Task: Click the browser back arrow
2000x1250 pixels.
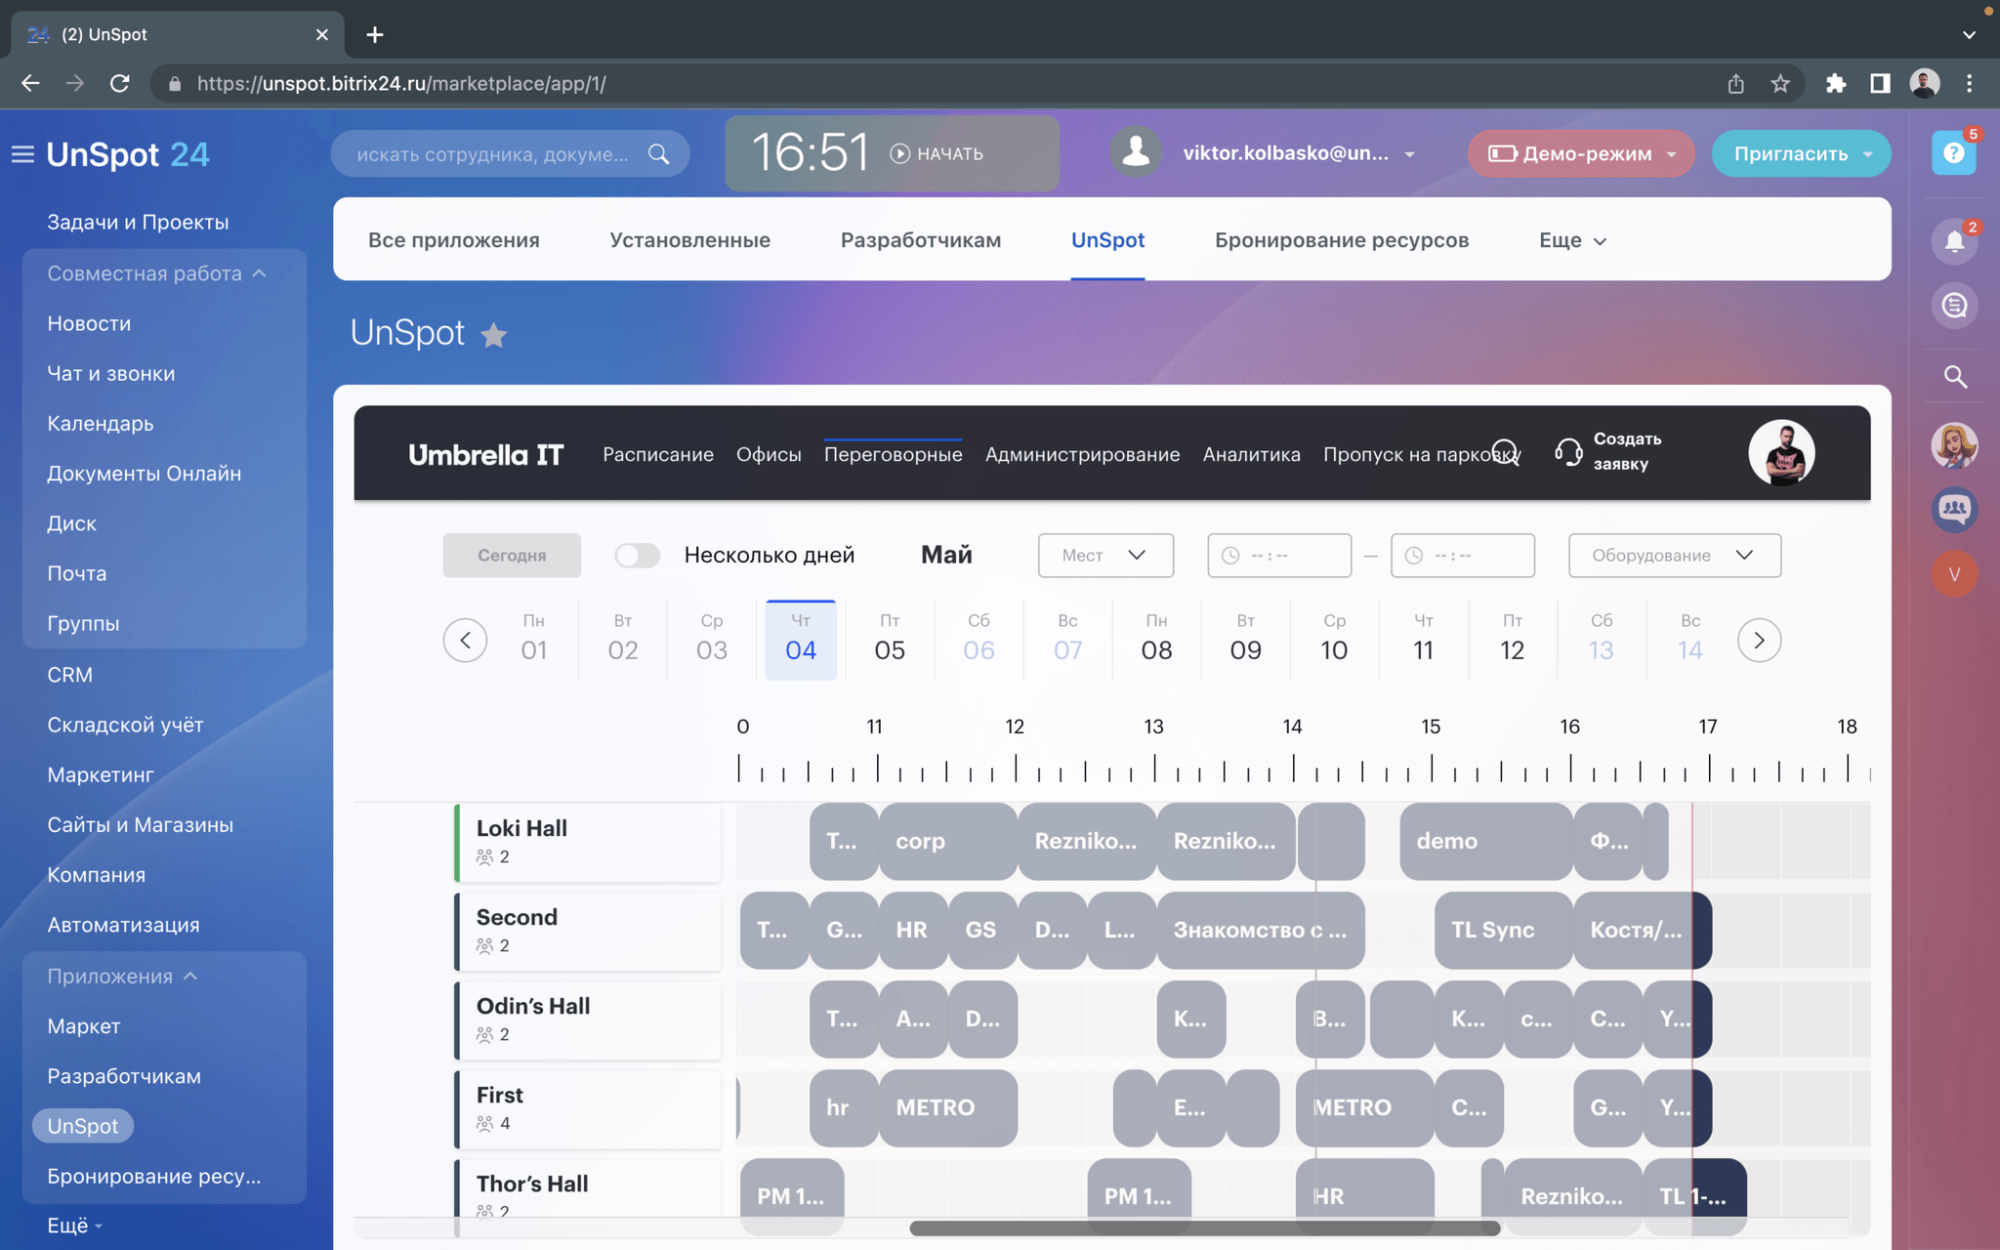Action: [x=30, y=84]
